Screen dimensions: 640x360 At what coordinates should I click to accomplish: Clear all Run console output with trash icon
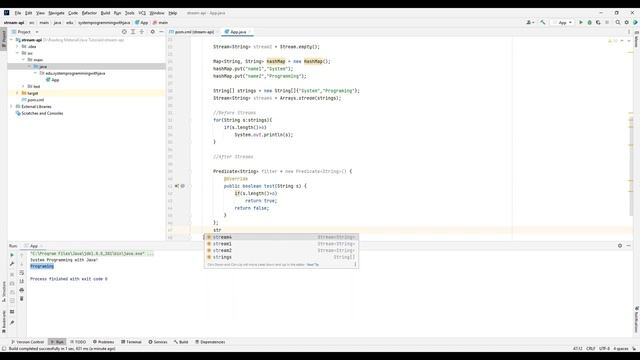pos(22,299)
